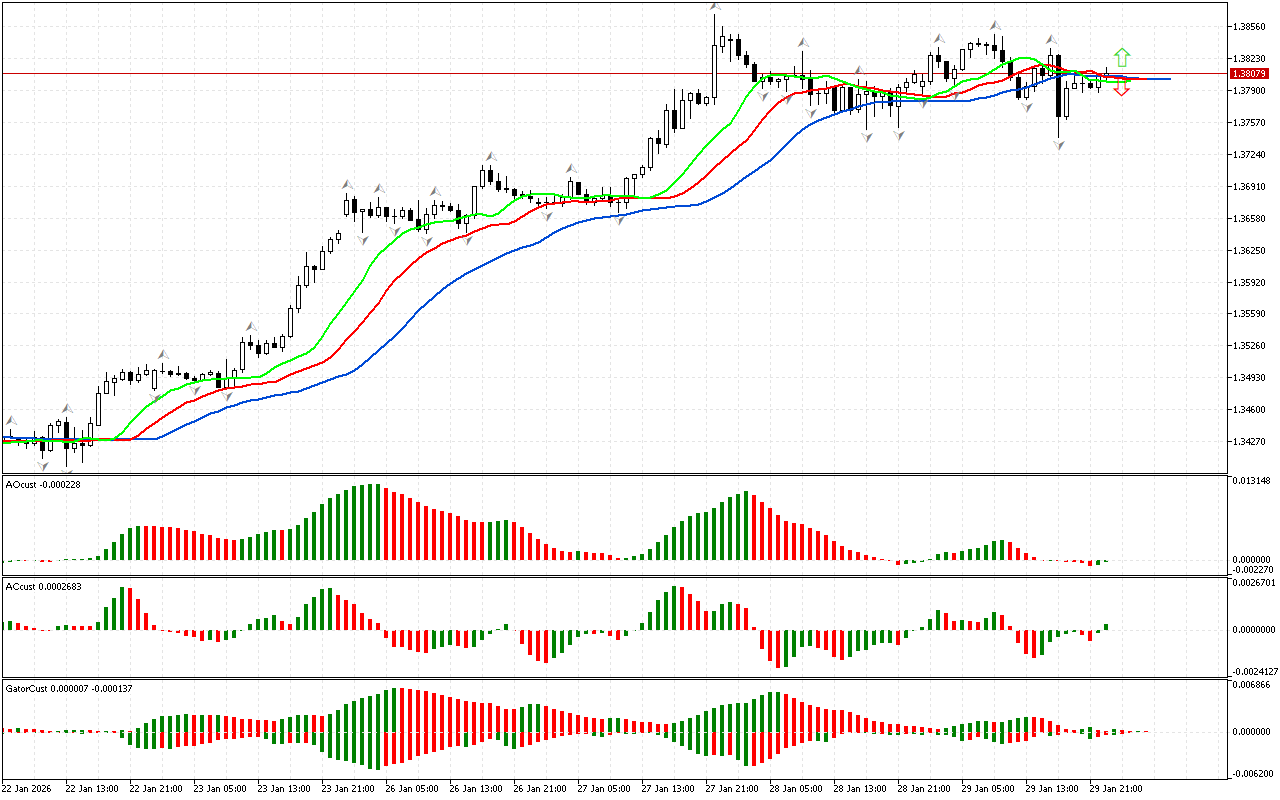This screenshot has width=1280, height=800.
Task: Click the tallest green bar in AOcust histogram
Action: pyautogui.click(x=375, y=522)
